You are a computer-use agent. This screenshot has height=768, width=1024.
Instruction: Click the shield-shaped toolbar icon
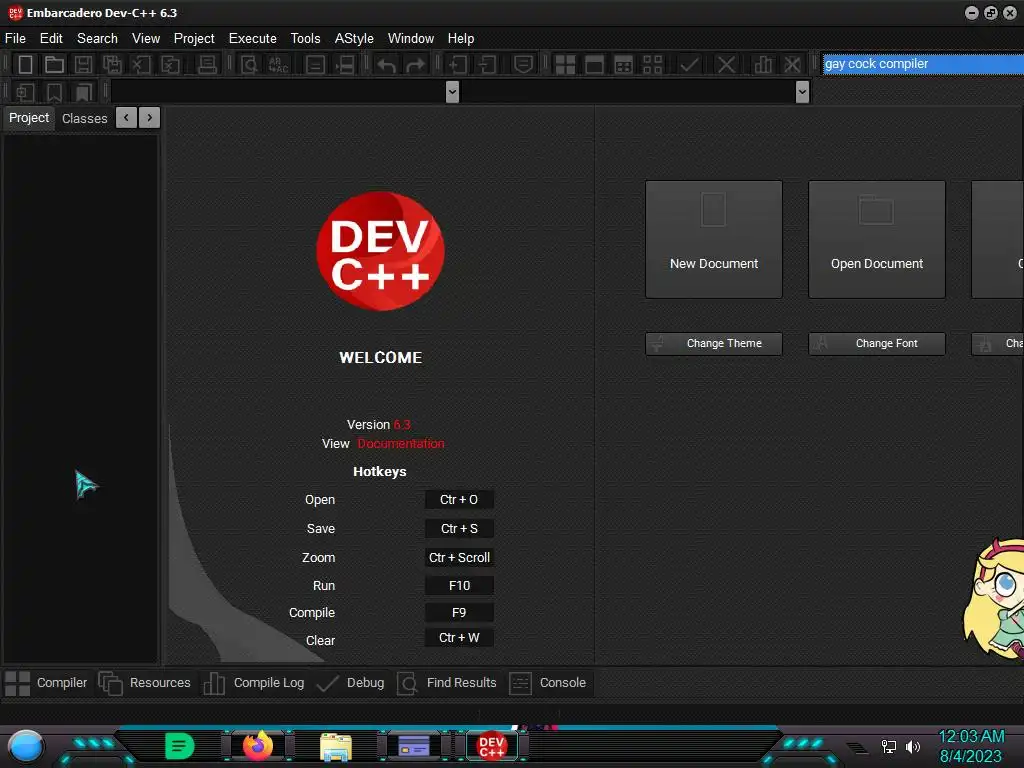coord(522,64)
